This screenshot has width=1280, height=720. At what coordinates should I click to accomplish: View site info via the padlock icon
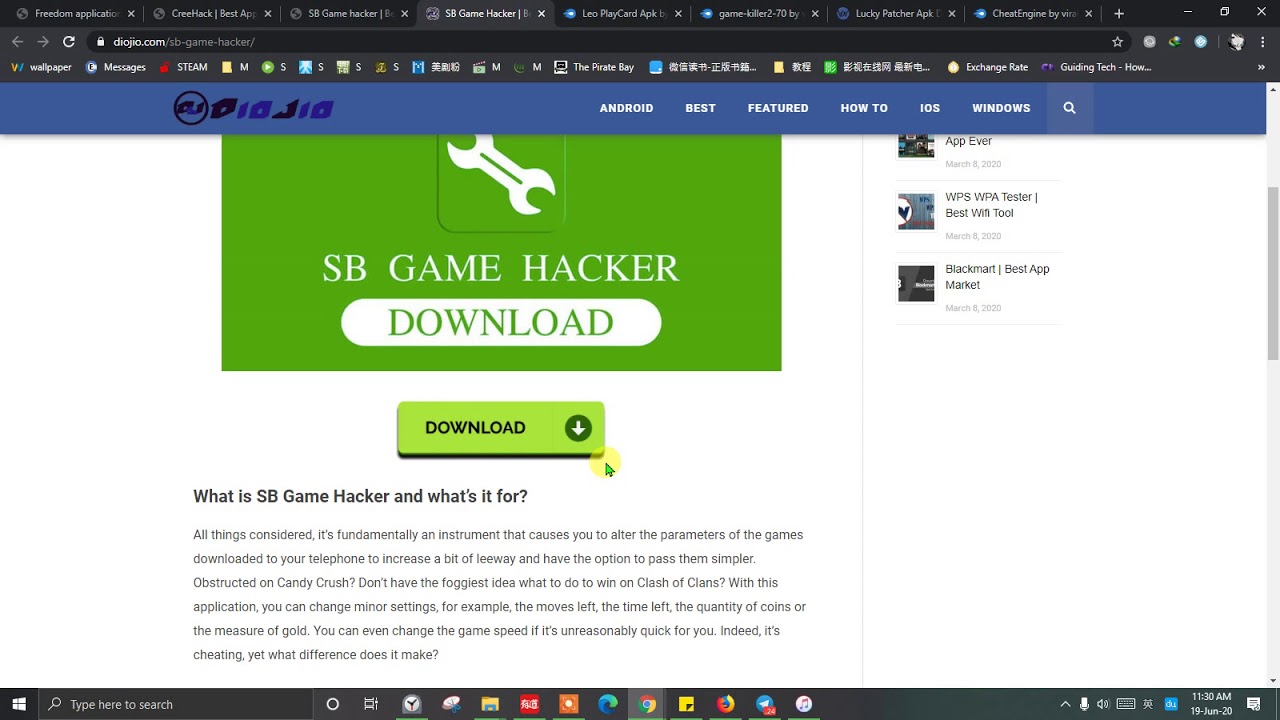click(100, 42)
